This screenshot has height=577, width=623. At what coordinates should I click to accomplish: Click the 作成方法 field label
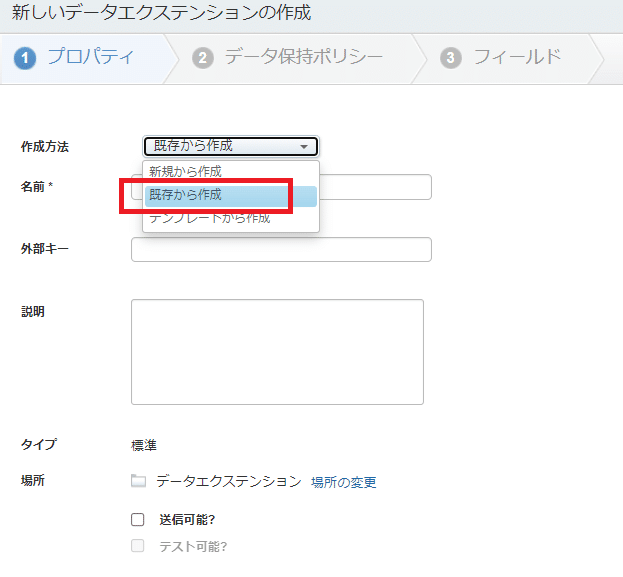(45, 146)
